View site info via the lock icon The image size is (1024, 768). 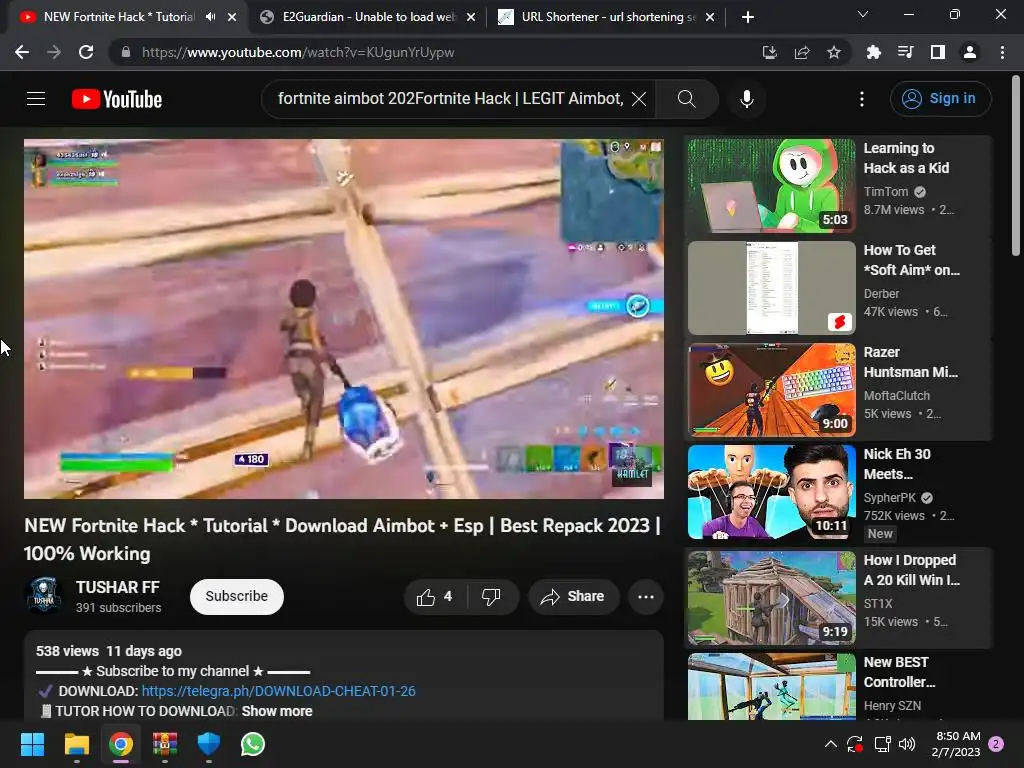coord(126,52)
